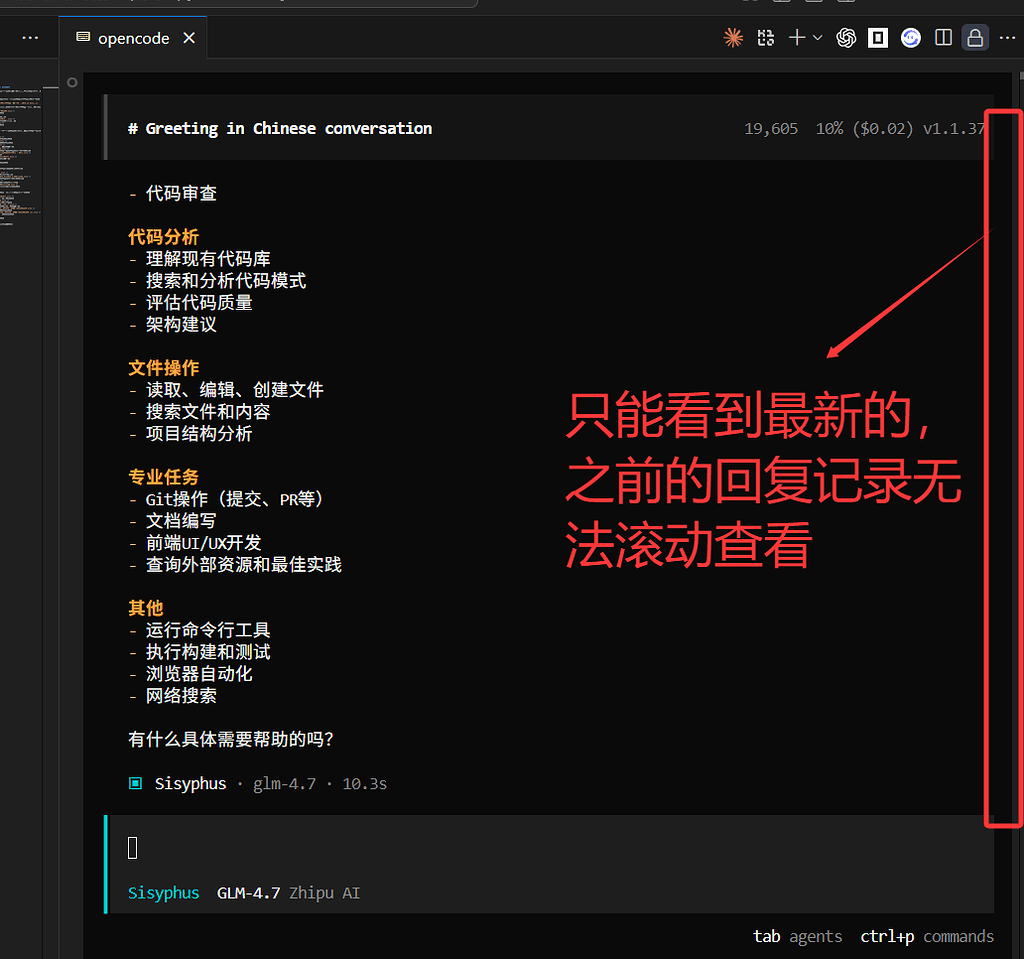Open the editor More Actions ellipsis
The height and width of the screenshot is (959, 1024).
point(1007,38)
